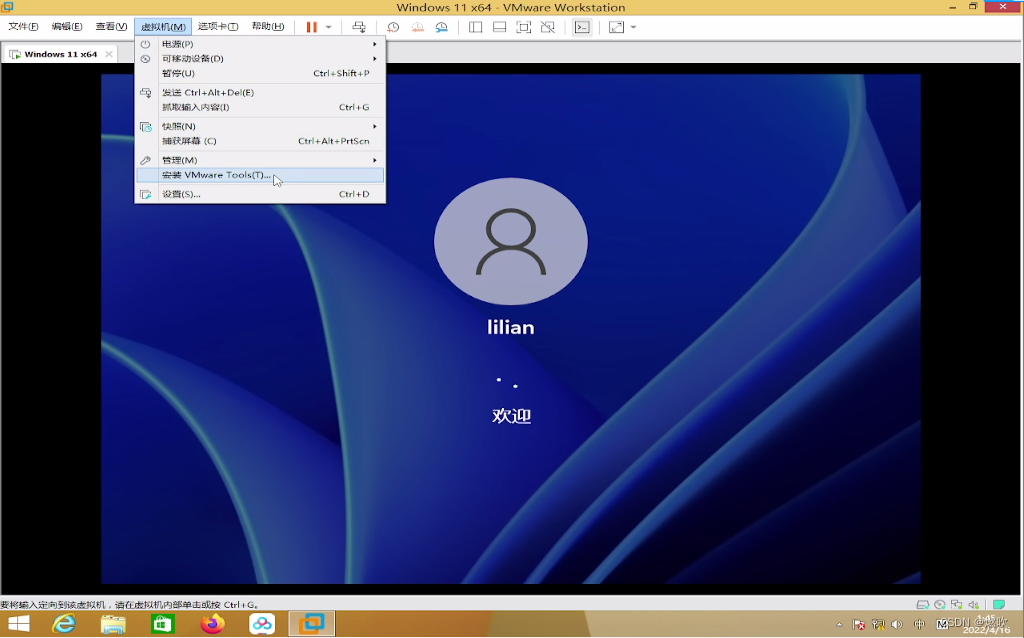Expand the 管理(M) submenu
Screen dimensions: 1024x638
click(x=260, y=160)
